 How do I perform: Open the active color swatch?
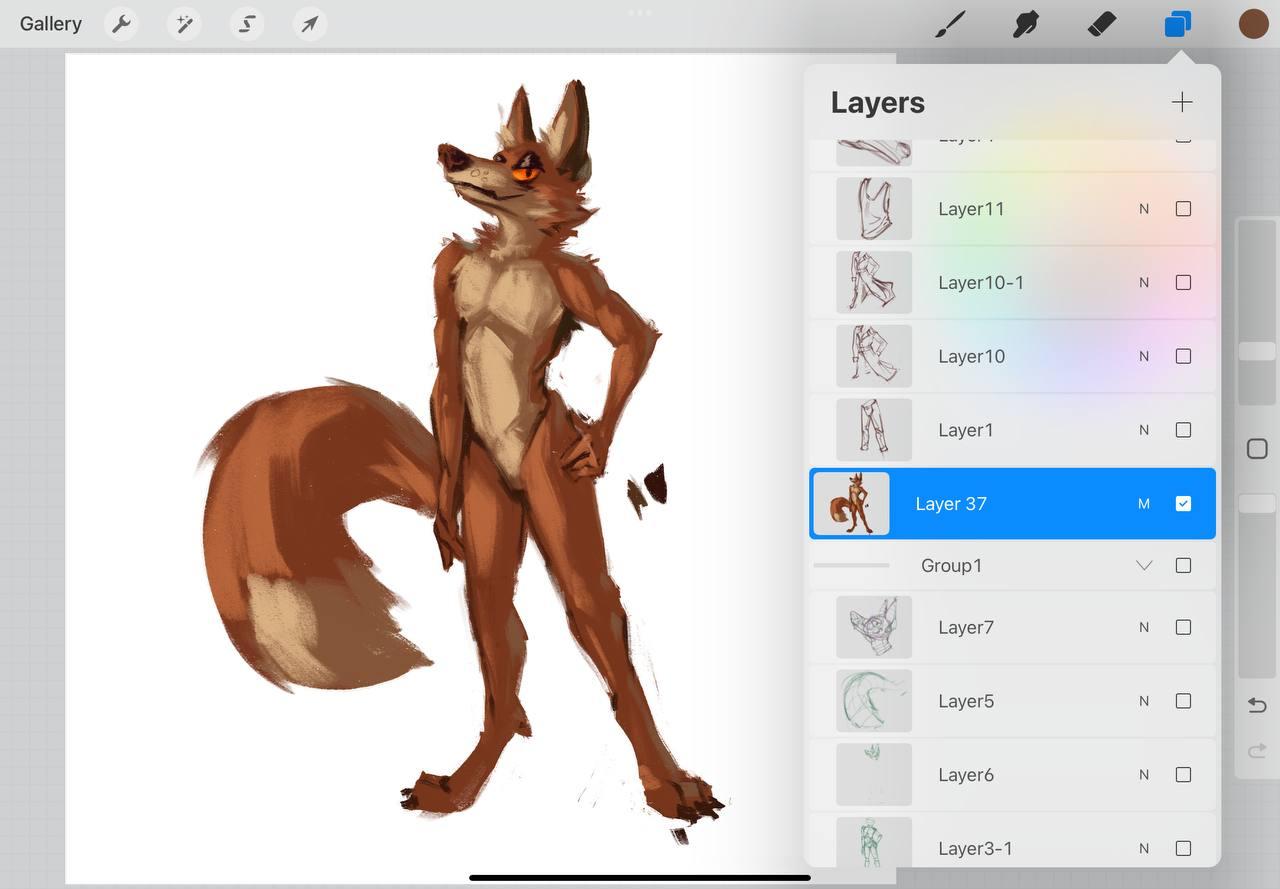1253,24
